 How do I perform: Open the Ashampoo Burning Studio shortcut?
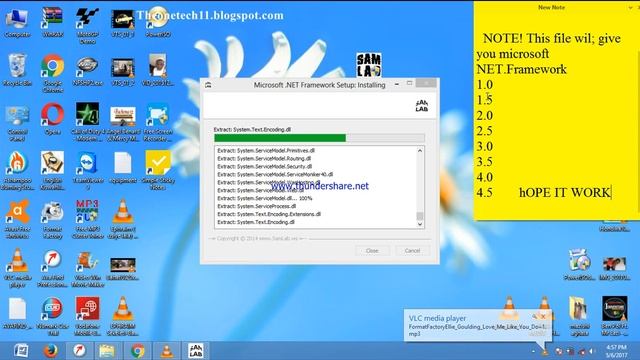coord(17,171)
